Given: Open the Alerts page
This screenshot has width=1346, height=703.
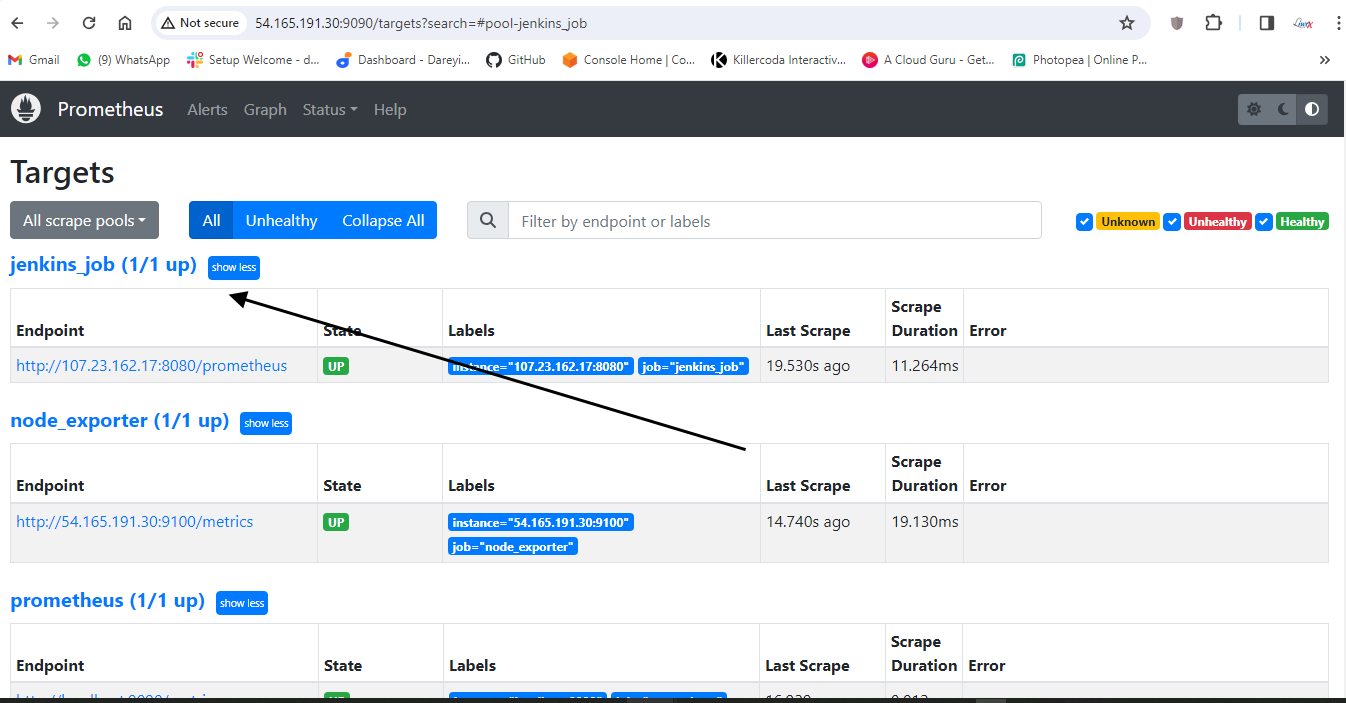Looking at the screenshot, I should 207,110.
